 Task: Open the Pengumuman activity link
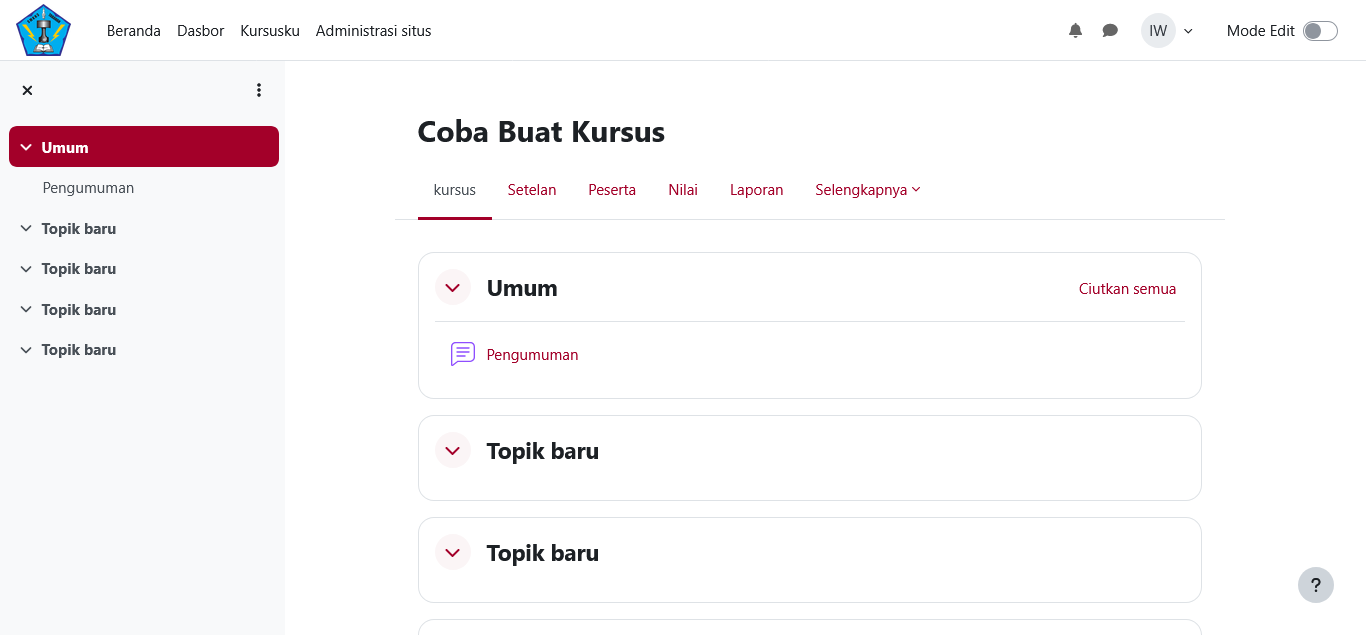tap(532, 355)
